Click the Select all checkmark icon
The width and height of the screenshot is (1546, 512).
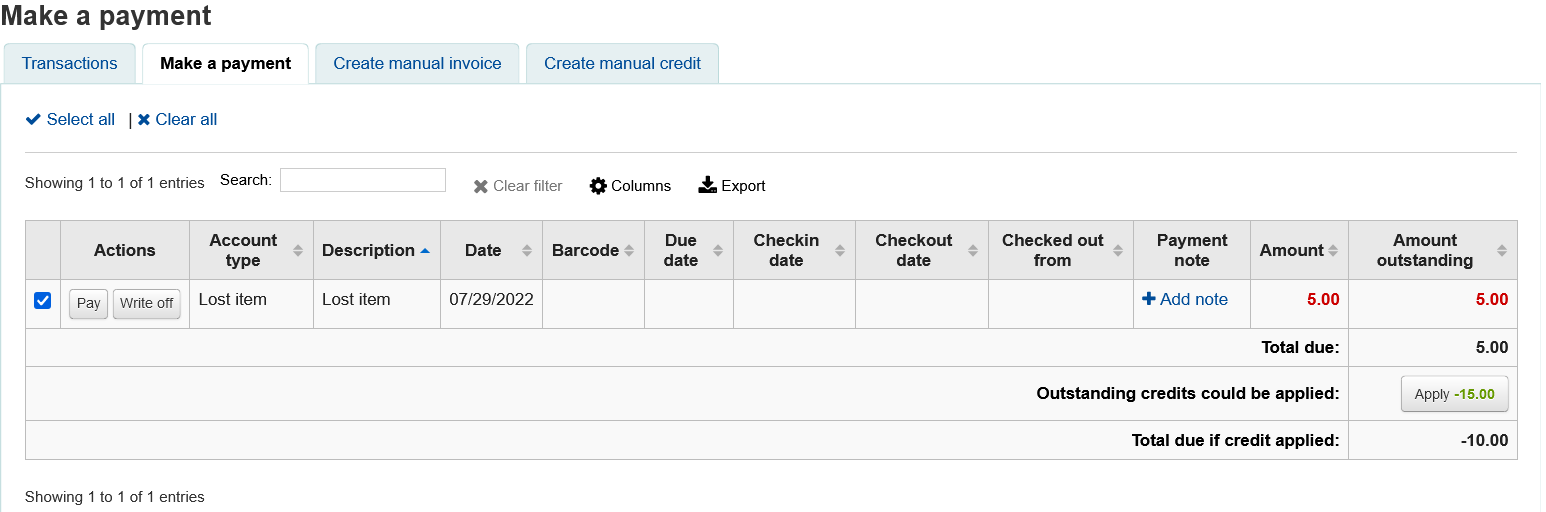point(33,120)
